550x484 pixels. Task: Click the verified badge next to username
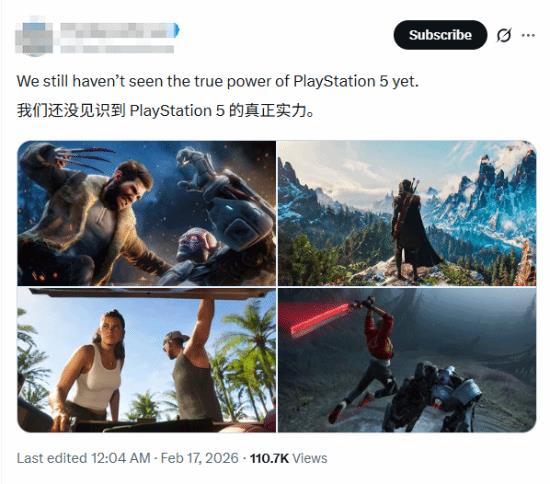click(176, 30)
